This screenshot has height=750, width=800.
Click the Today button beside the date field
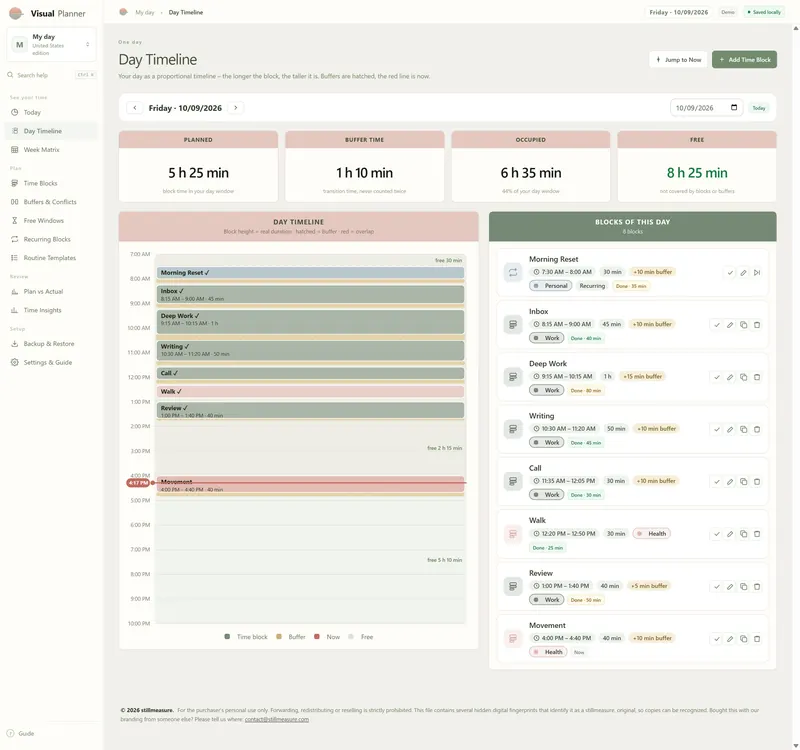point(759,108)
